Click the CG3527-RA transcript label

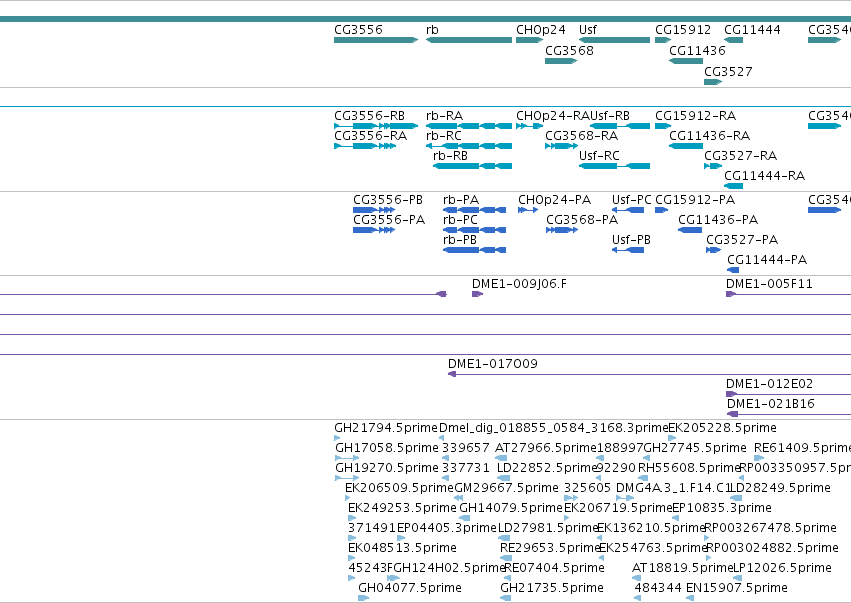[x=741, y=156]
